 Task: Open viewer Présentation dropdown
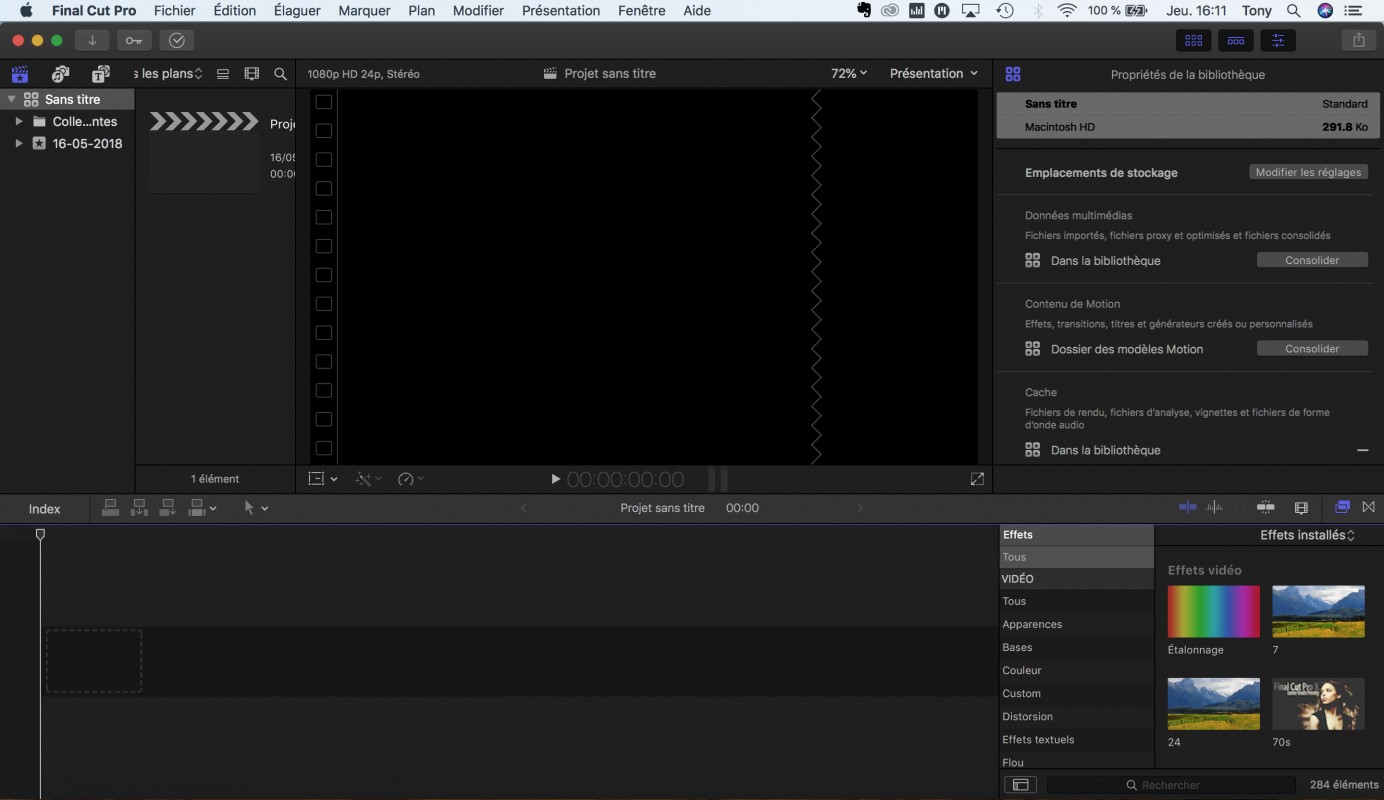[x=933, y=73]
